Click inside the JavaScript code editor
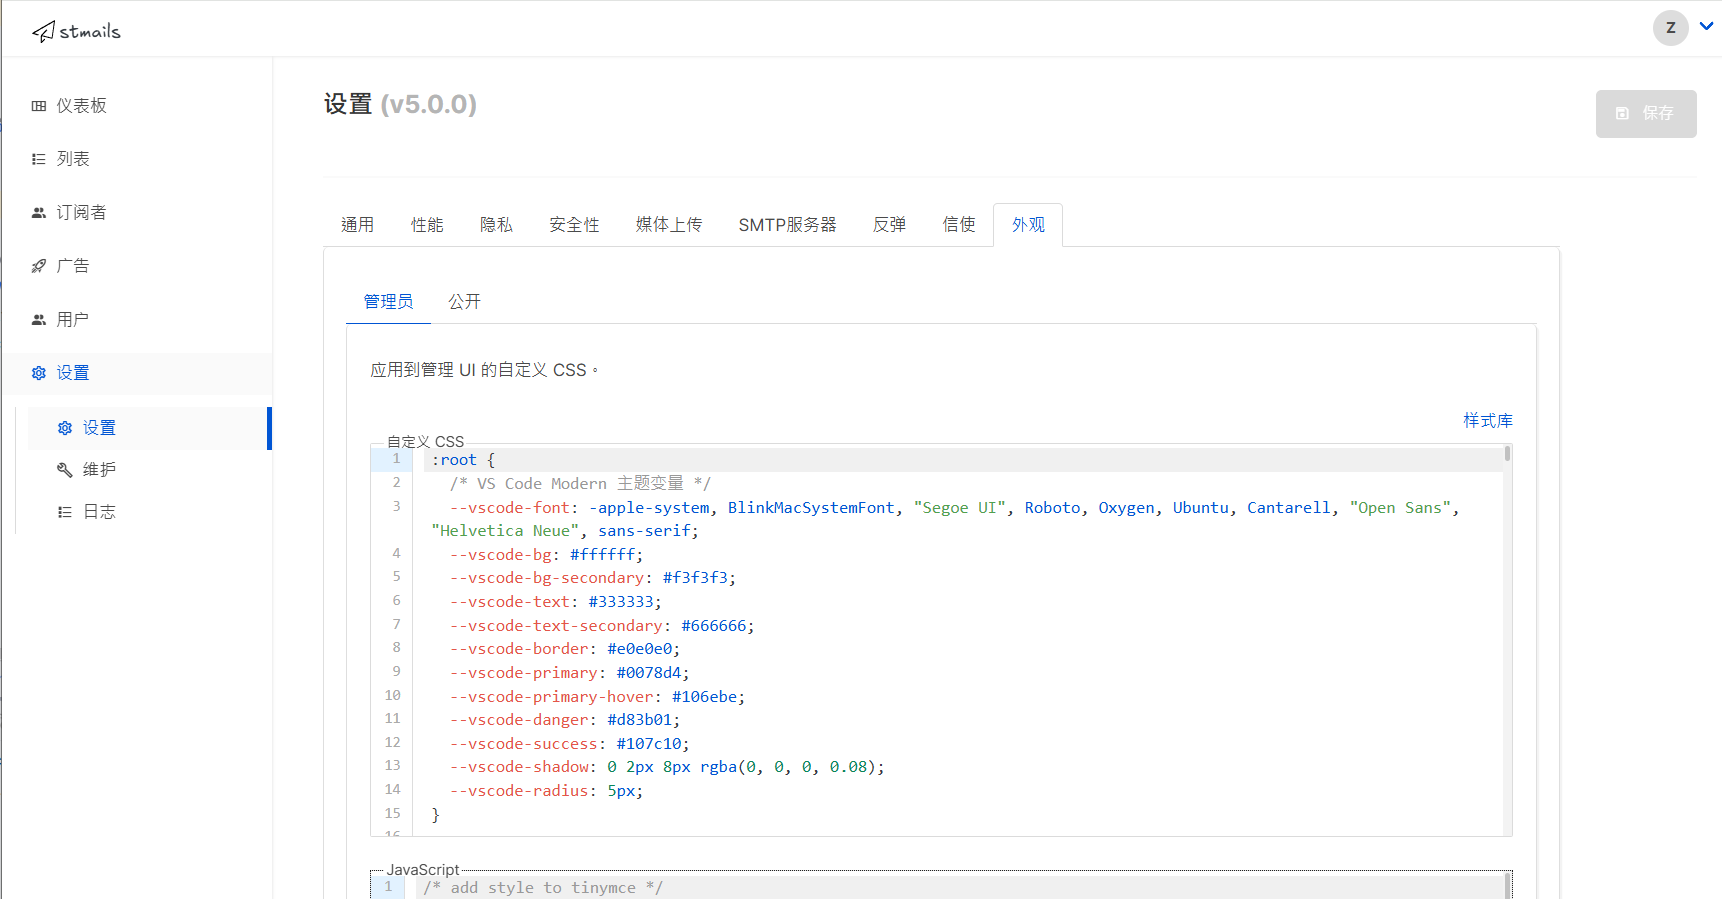The width and height of the screenshot is (1722, 899). (x=900, y=888)
